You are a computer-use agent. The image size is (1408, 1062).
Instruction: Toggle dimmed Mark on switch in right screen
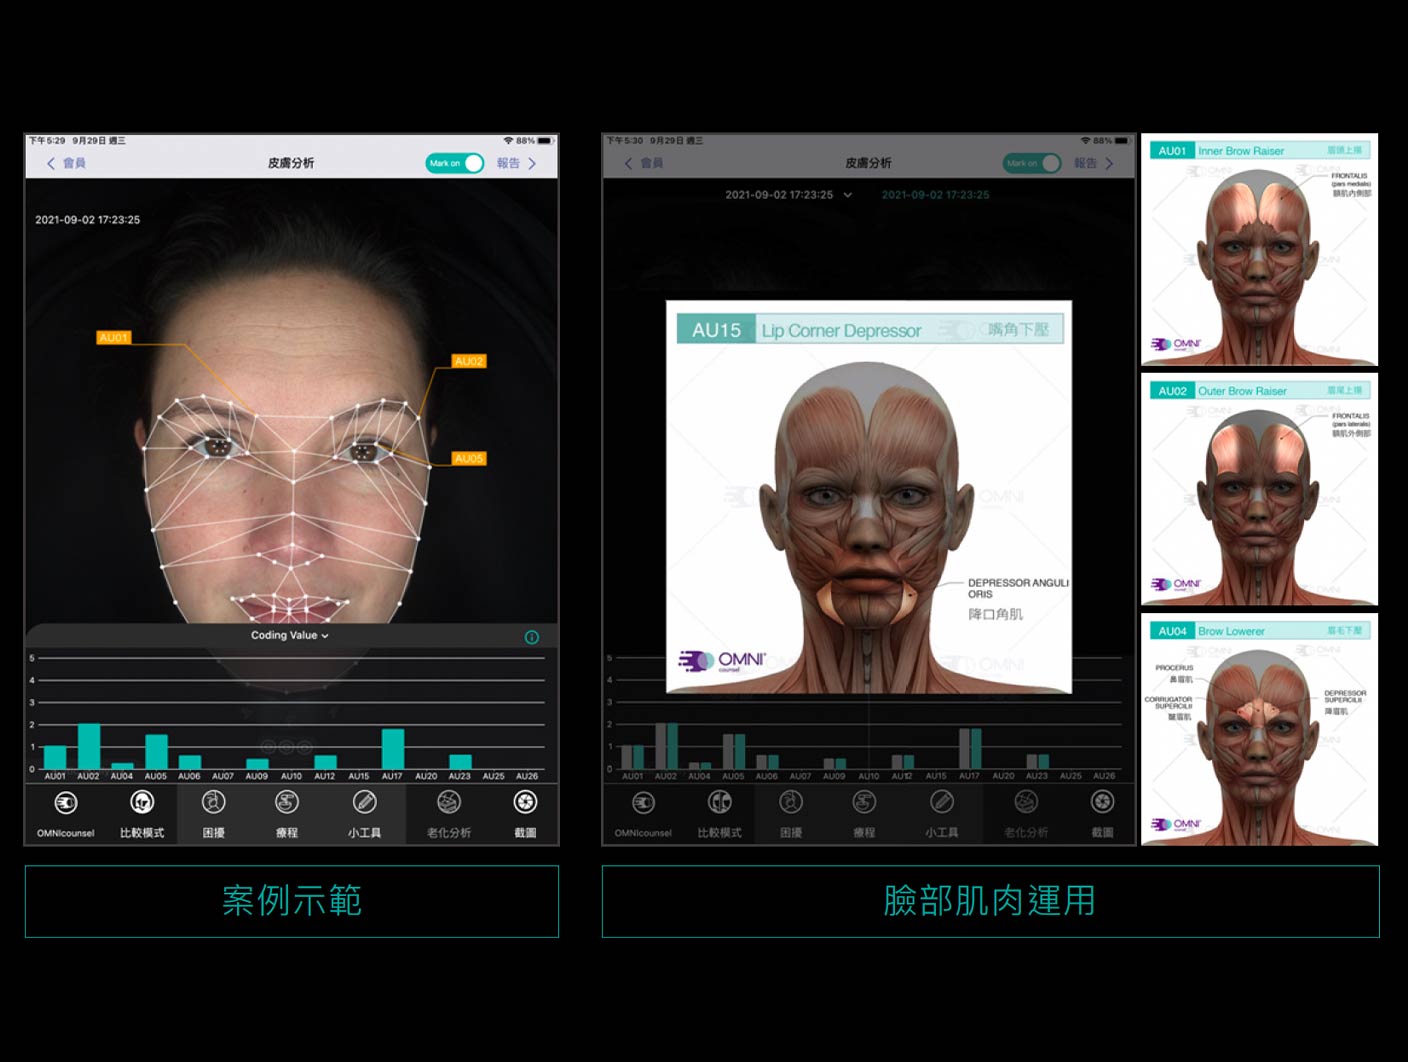coord(1032,163)
